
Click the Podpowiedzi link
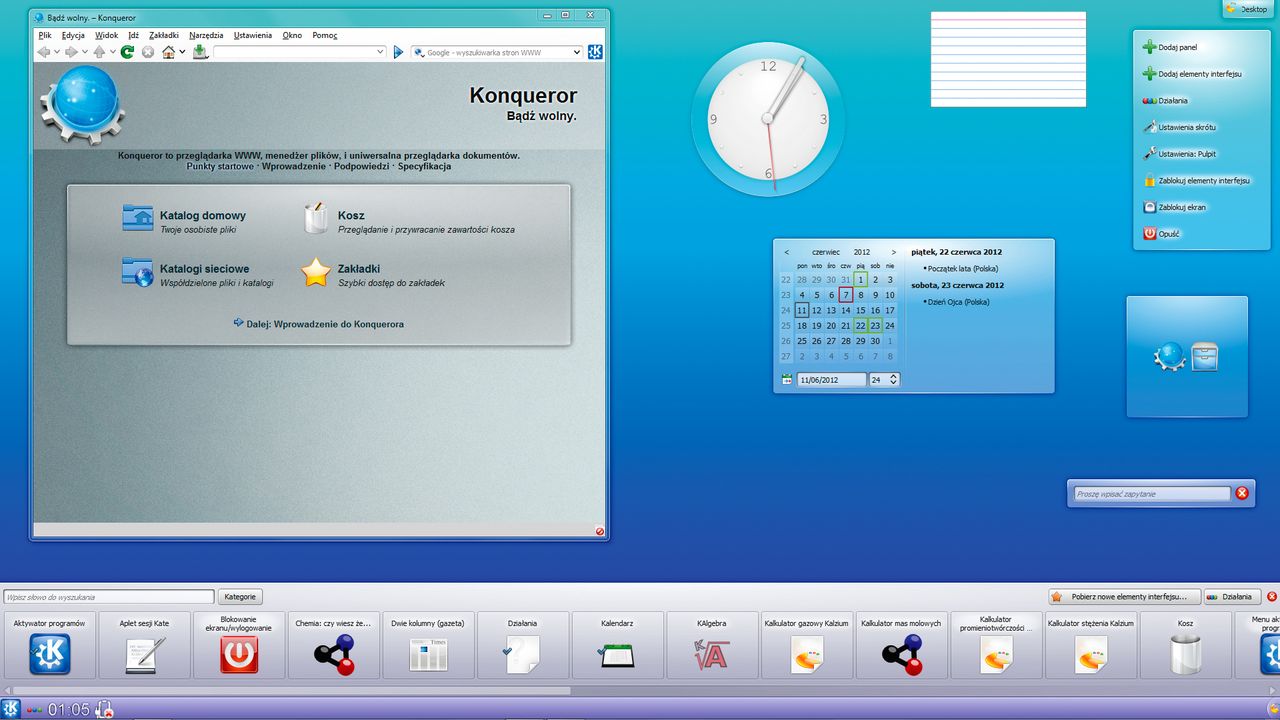click(x=361, y=166)
